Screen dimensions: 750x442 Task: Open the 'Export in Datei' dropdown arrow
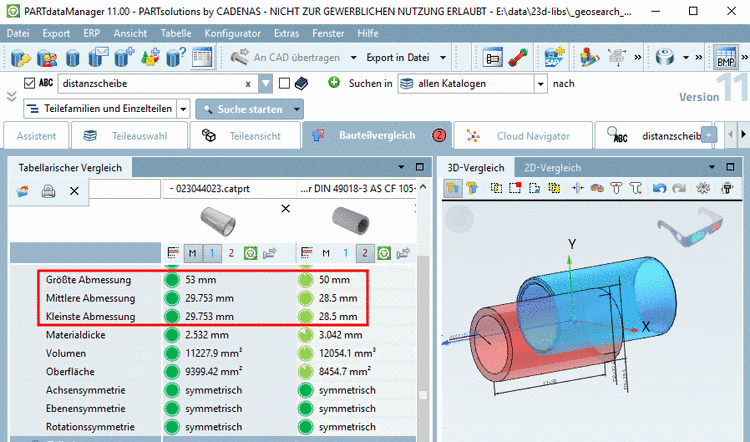(443, 57)
